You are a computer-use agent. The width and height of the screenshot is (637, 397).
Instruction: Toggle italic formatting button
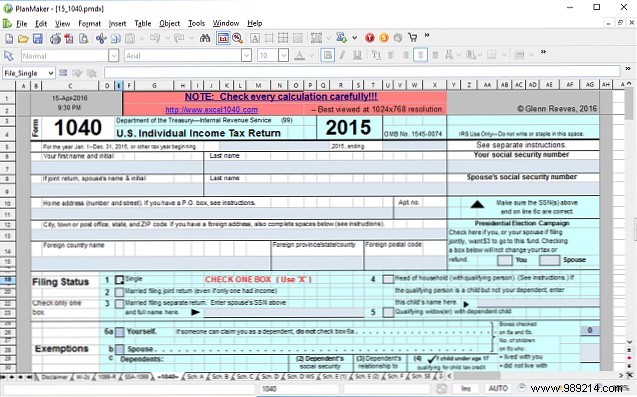pos(342,55)
